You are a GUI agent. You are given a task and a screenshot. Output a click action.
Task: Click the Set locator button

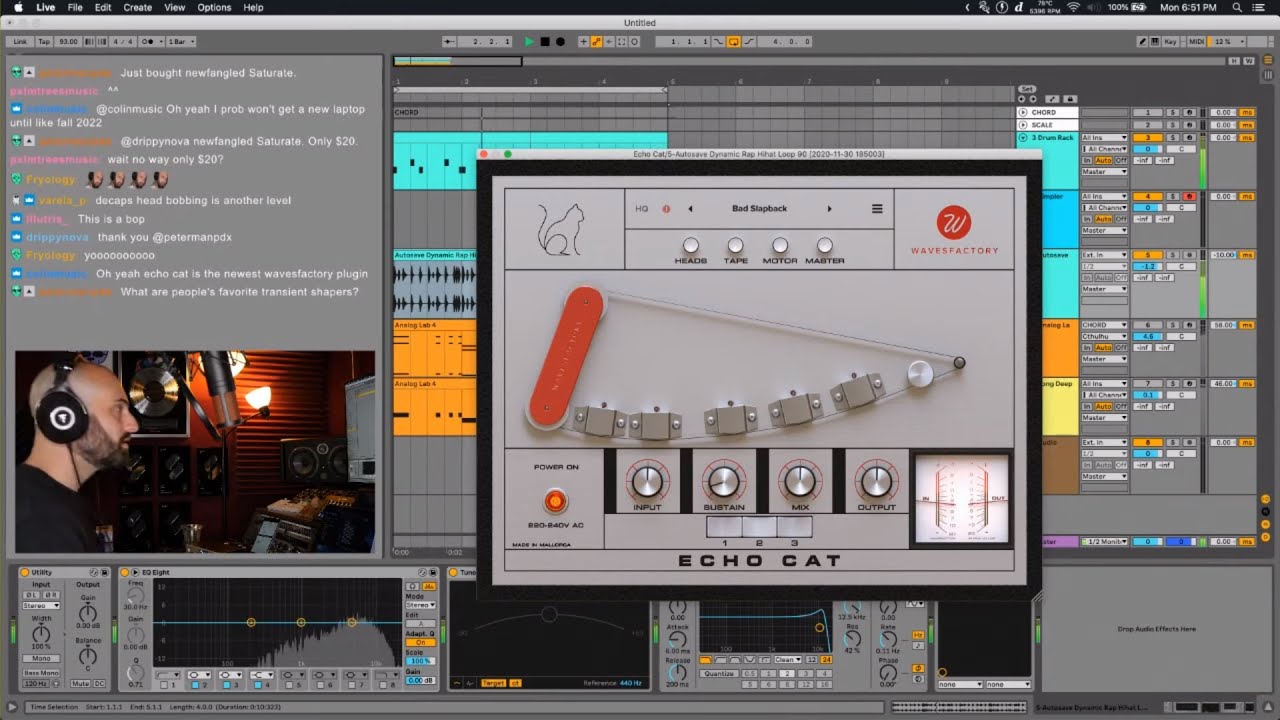click(1027, 89)
